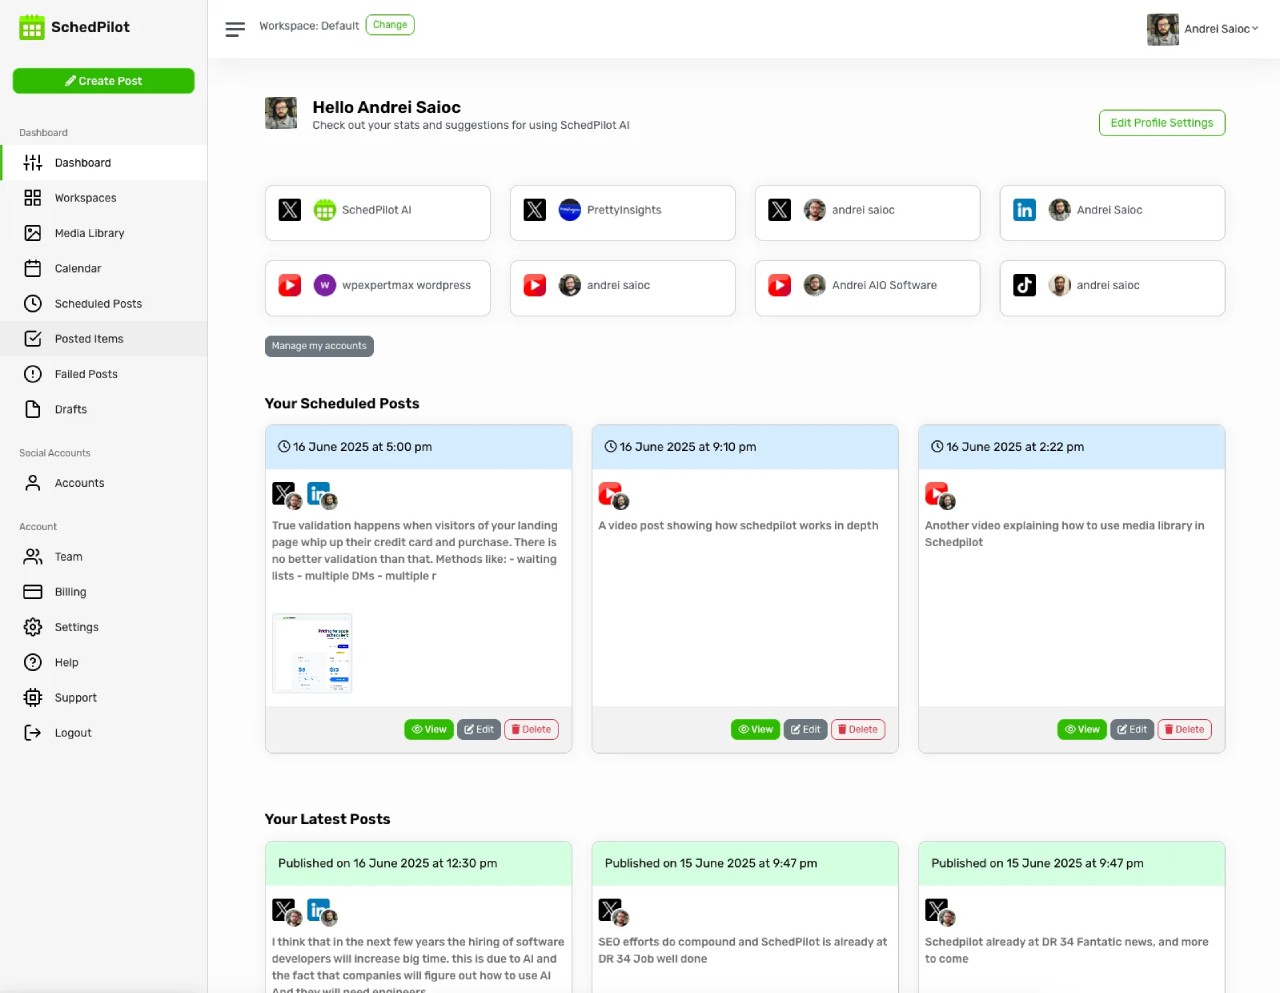The width and height of the screenshot is (1280, 993).
Task: Go to Posted Items menu
Action: point(89,339)
